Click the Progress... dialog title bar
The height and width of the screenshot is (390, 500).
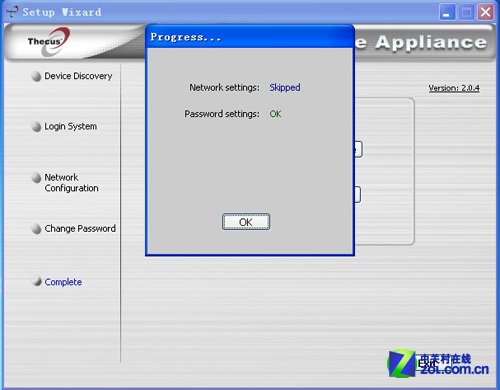pos(250,37)
